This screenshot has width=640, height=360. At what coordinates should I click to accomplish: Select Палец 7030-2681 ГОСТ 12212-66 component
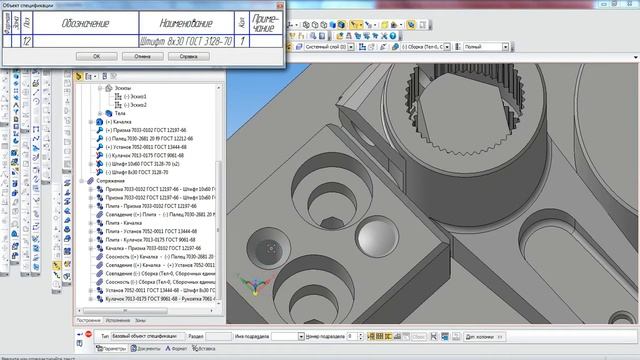[x=149, y=138]
